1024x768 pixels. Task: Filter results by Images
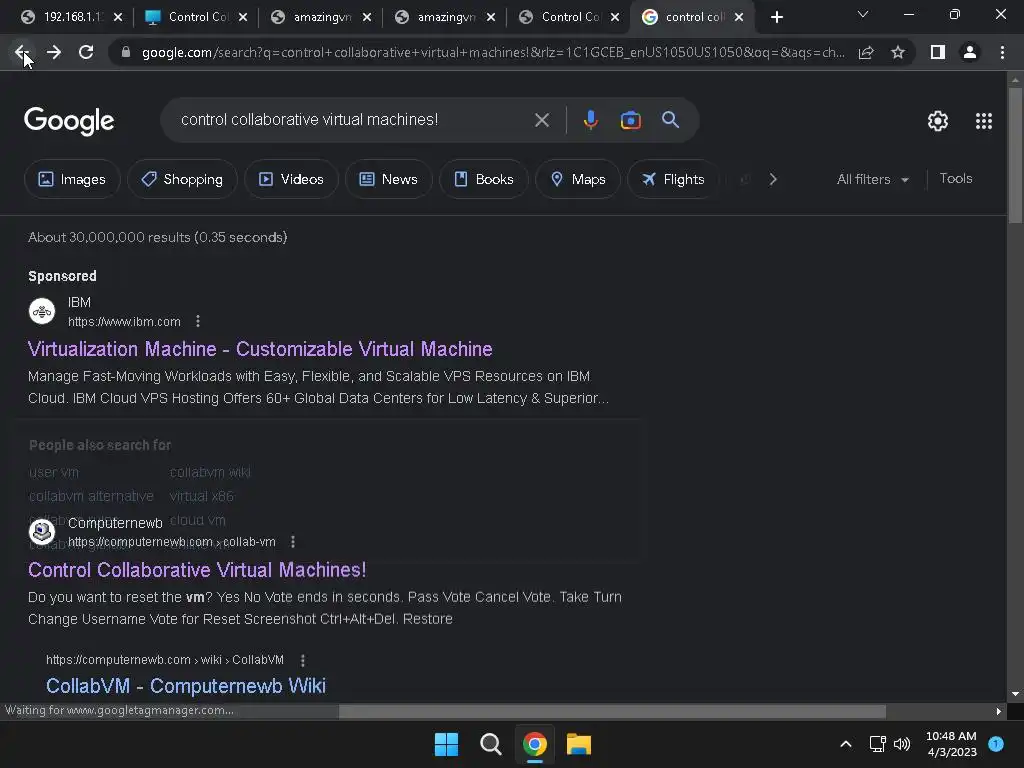click(x=72, y=179)
